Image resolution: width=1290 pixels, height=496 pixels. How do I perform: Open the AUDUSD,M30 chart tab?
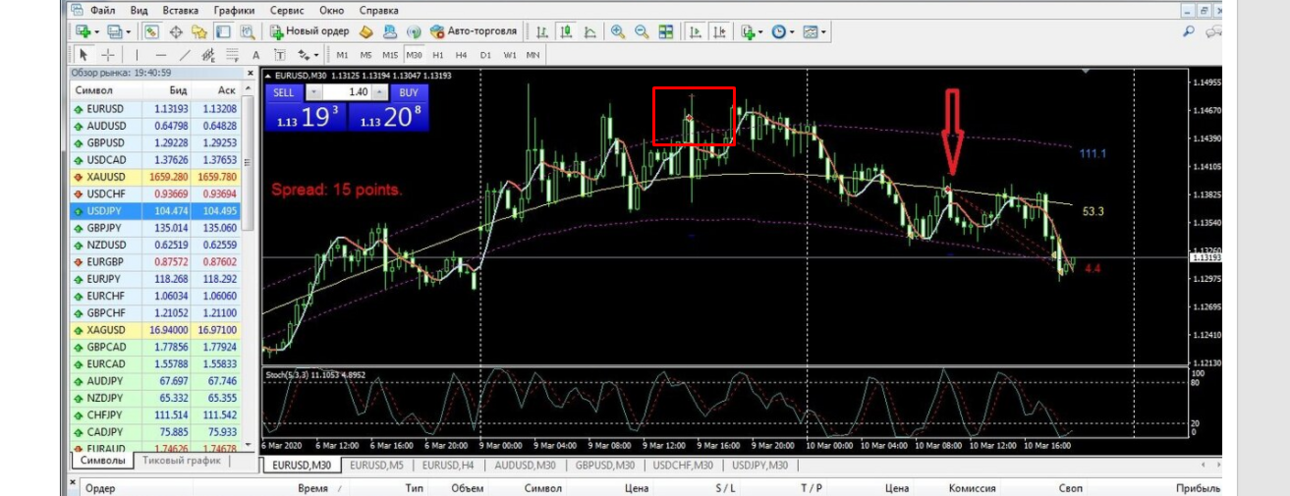pyautogui.click(x=527, y=465)
